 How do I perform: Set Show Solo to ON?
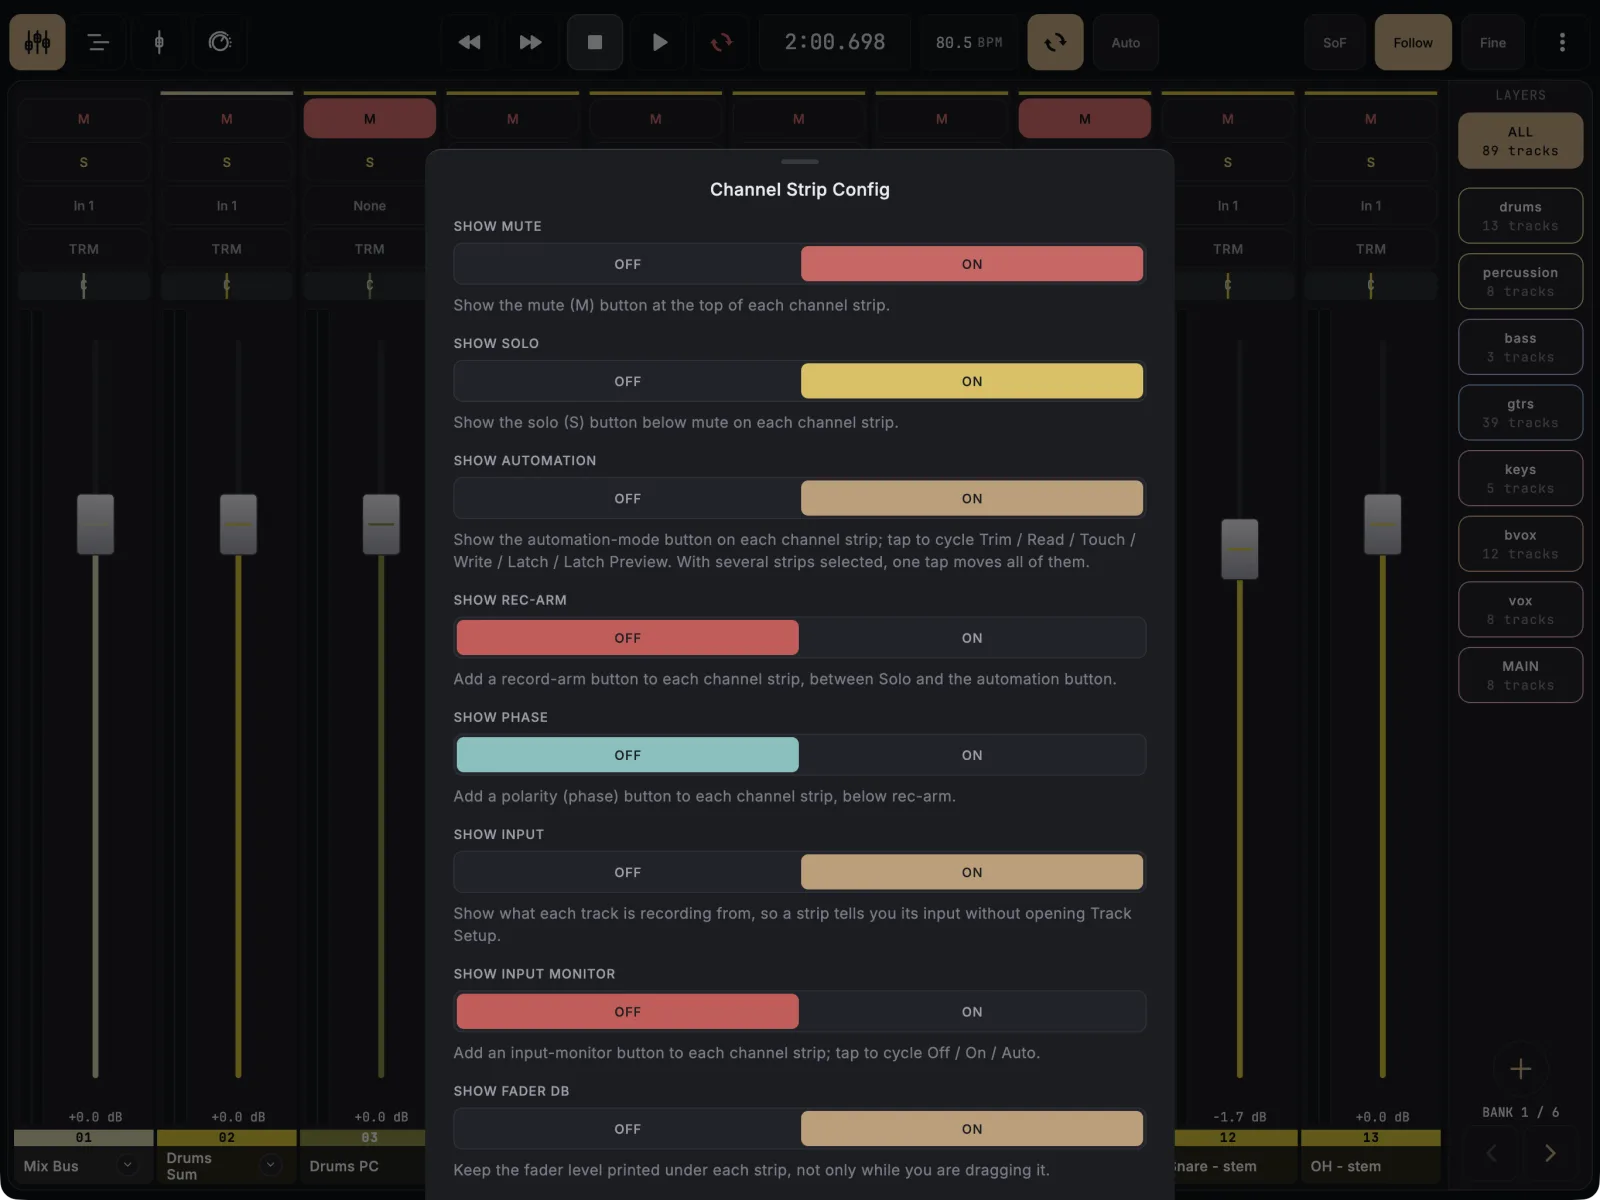coord(972,381)
